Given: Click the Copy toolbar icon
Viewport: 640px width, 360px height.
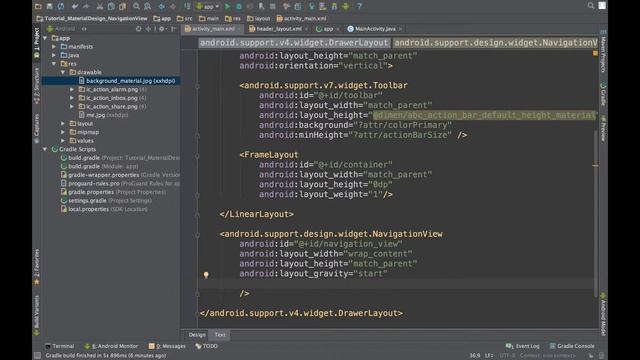Looking at the screenshot, I should (111, 6).
